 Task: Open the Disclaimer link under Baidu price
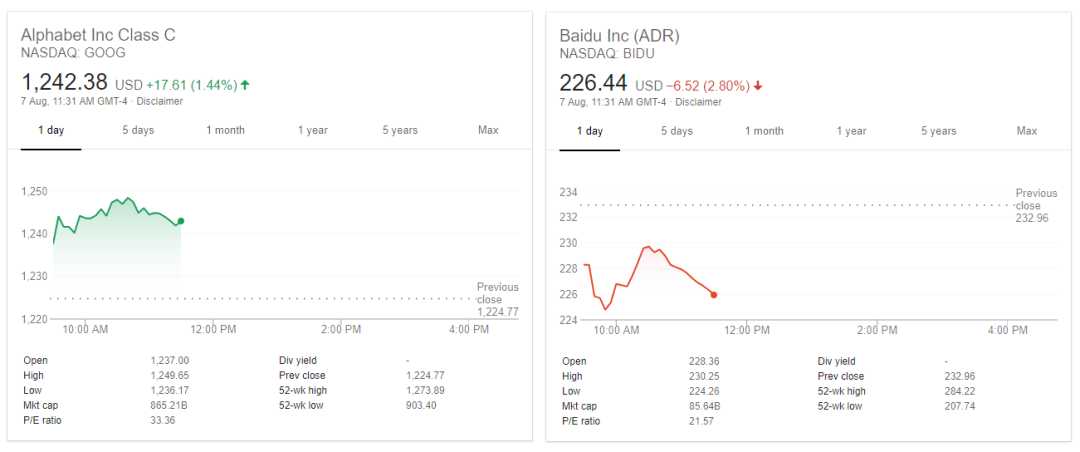[698, 102]
